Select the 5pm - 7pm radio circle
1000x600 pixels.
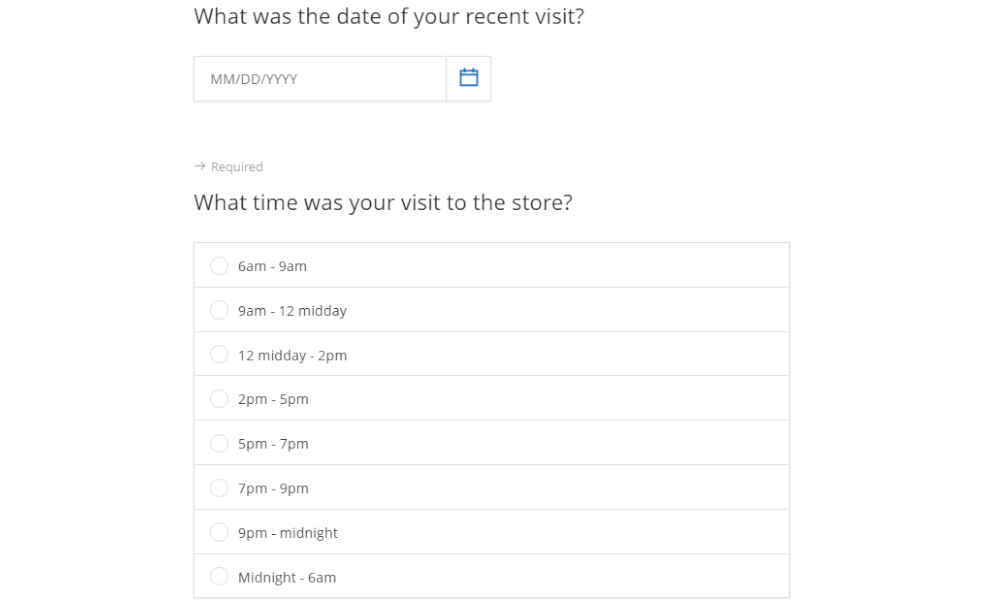coord(219,443)
